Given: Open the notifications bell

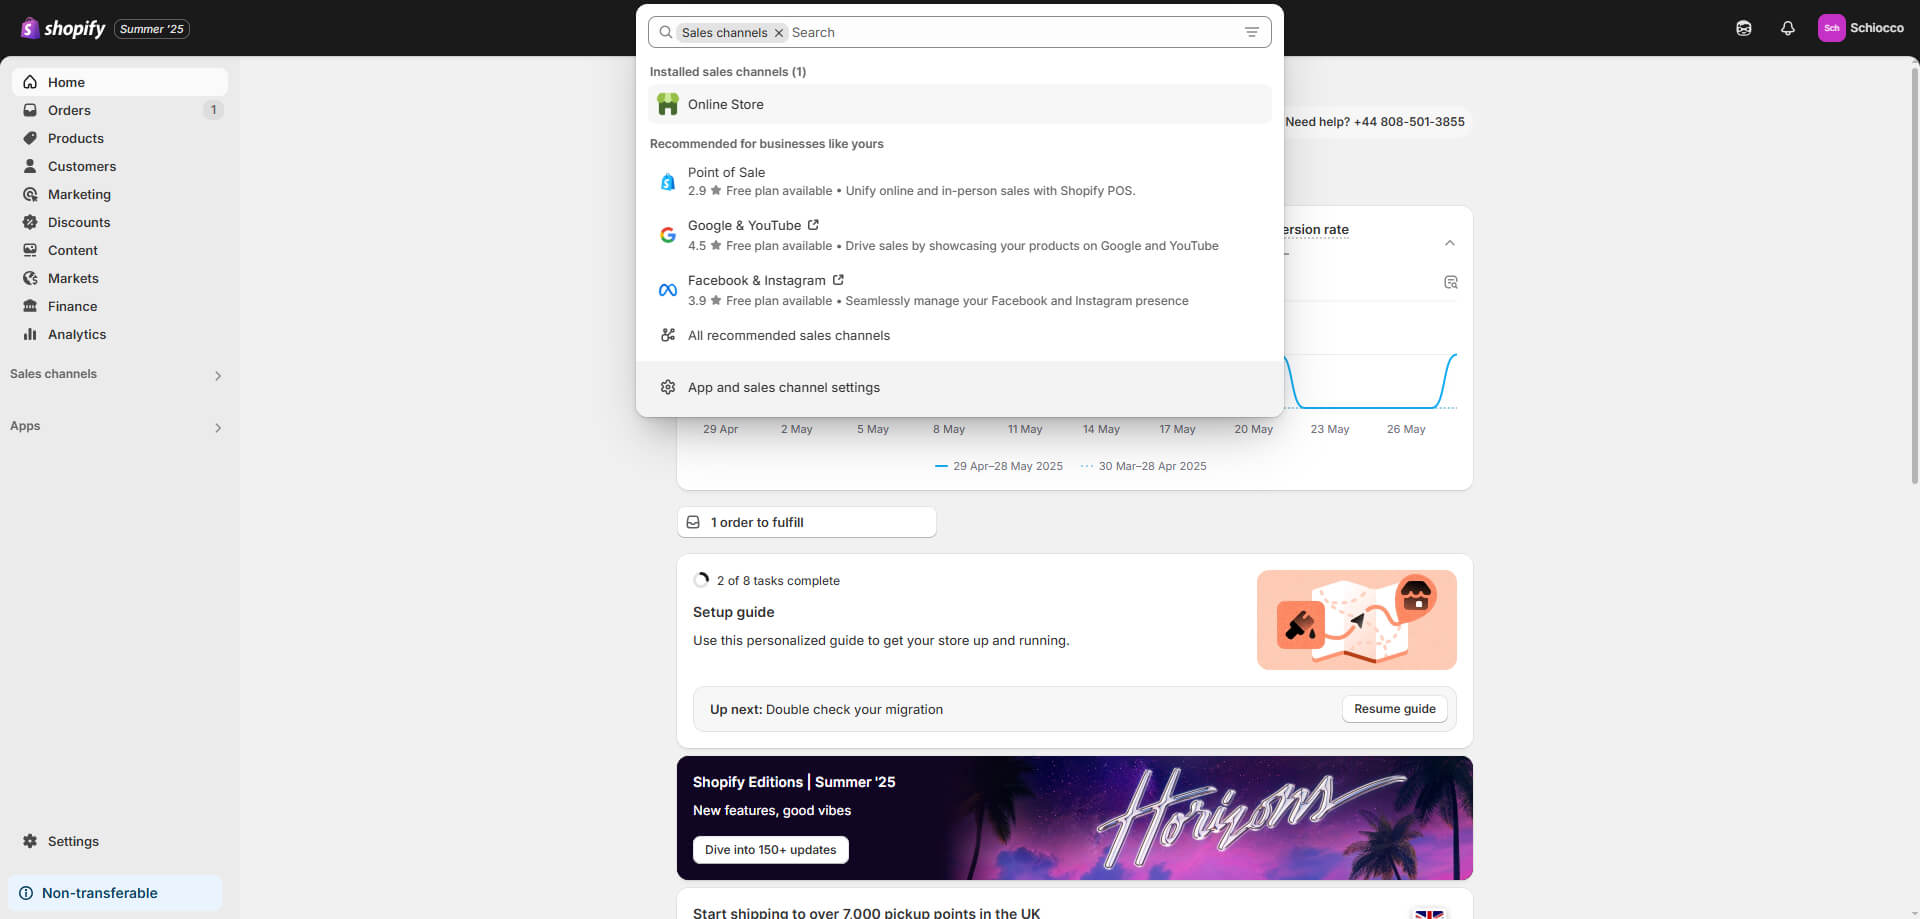Looking at the screenshot, I should (x=1787, y=28).
